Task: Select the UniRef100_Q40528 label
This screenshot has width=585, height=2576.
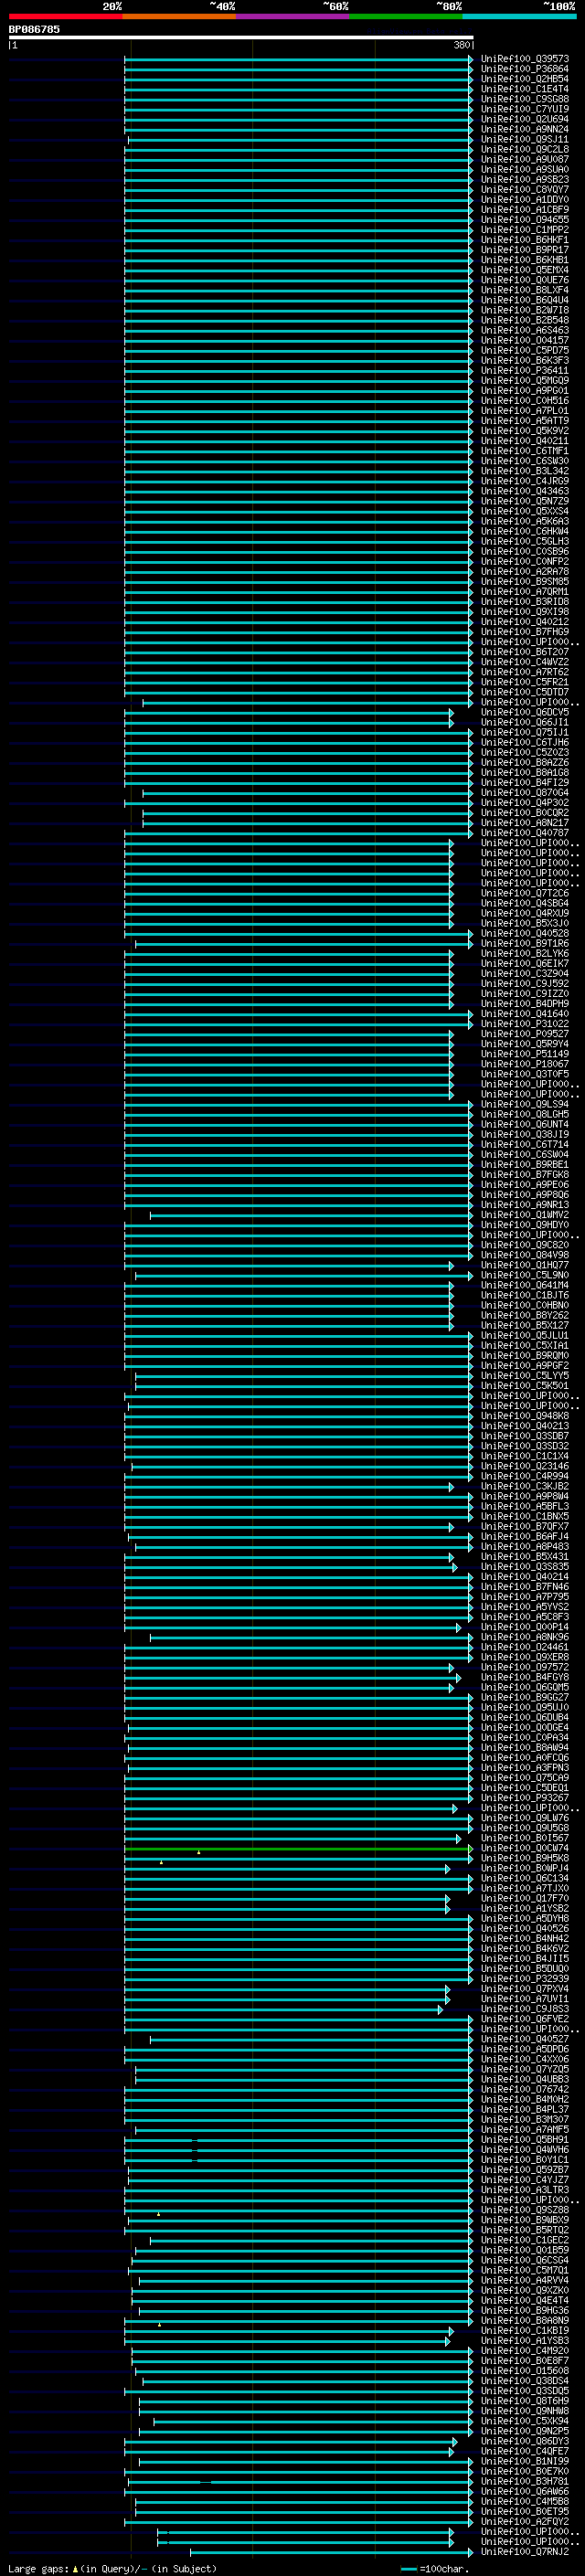Action: pos(525,933)
